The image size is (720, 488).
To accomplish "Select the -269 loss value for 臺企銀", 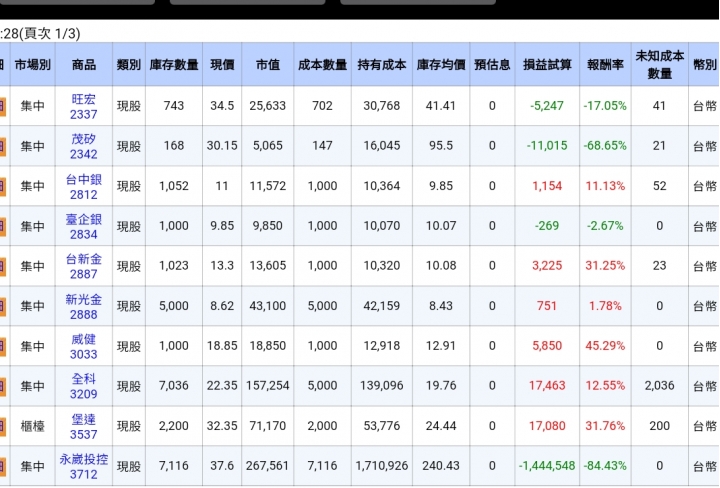I will point(547,226).
